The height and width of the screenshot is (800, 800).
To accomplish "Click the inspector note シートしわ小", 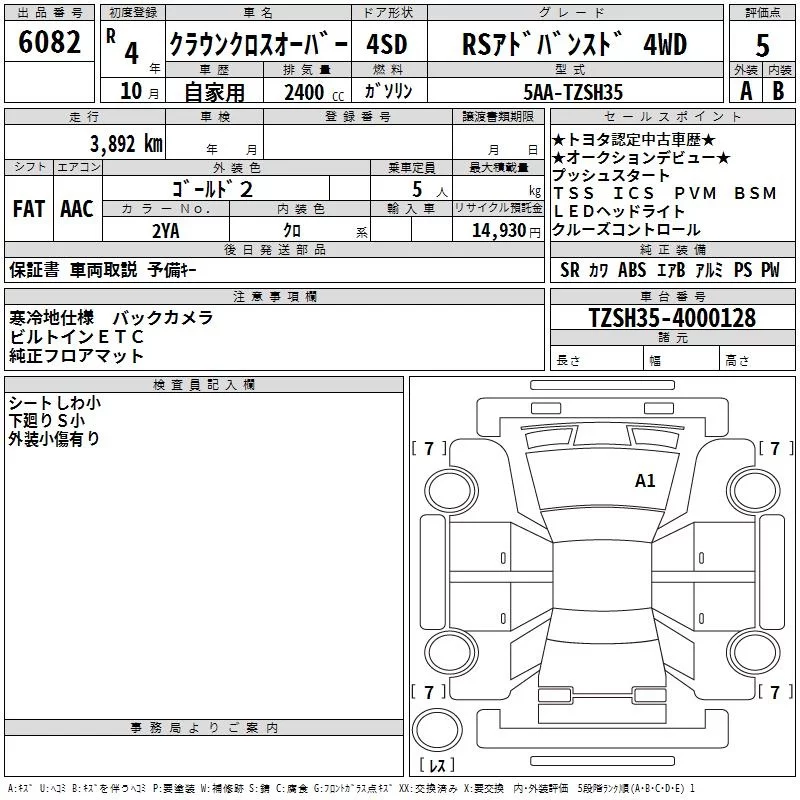I will 54,403.
